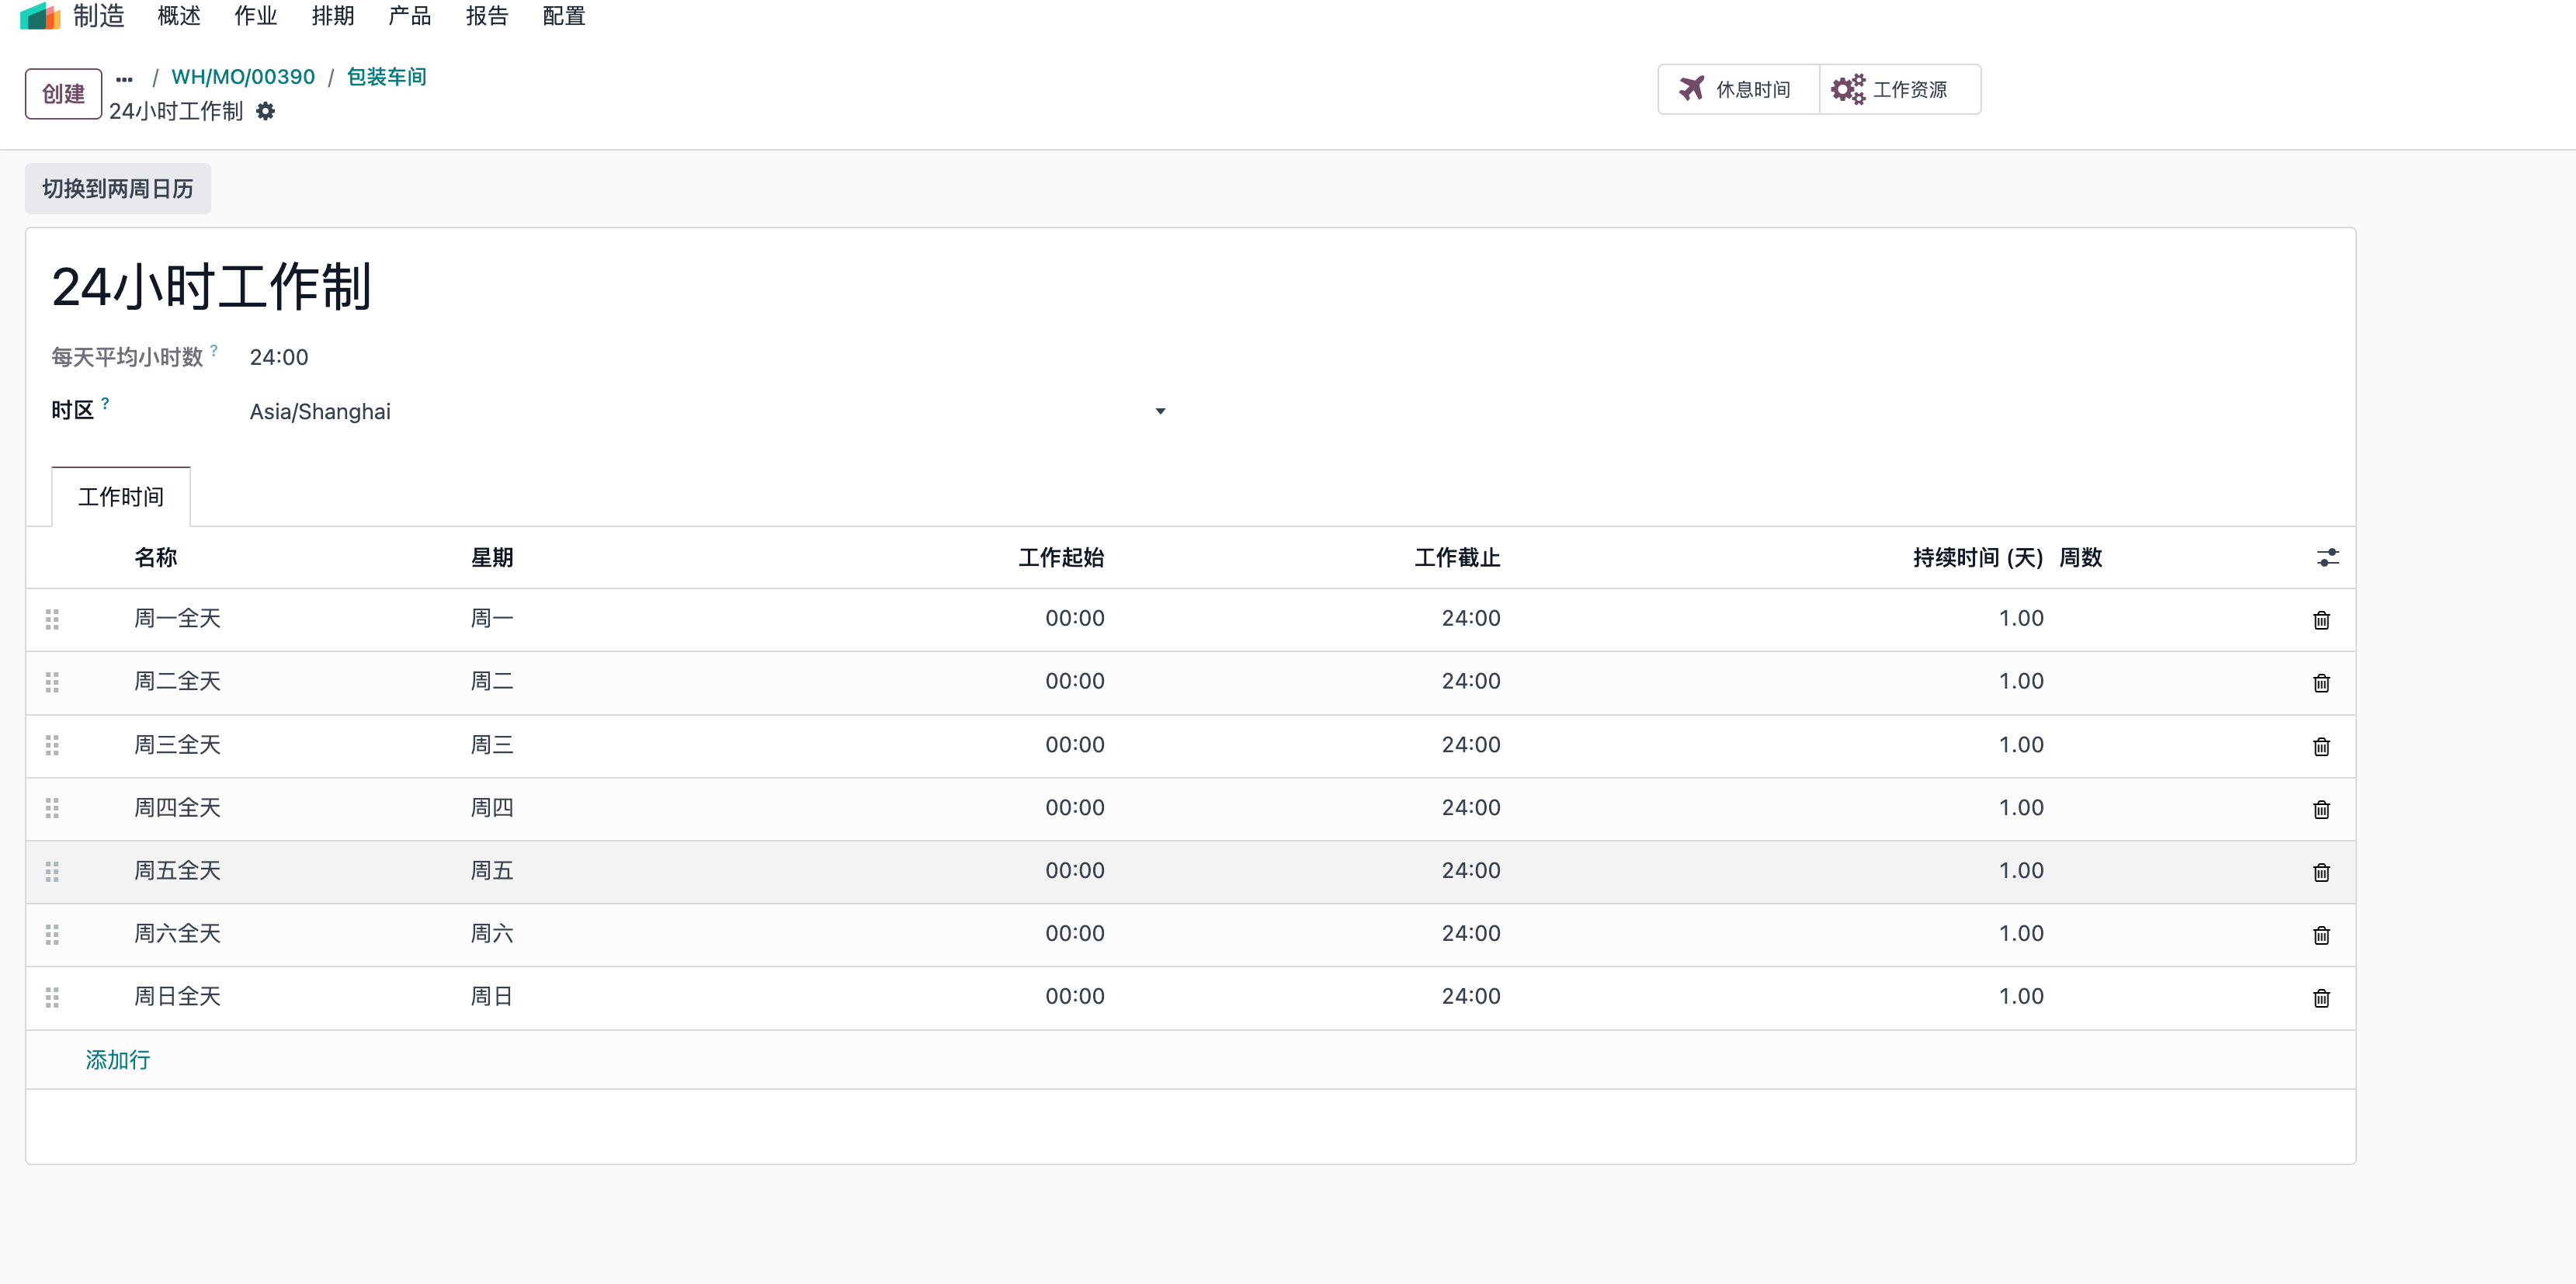
Task: Click 24:00 end time in 周六全天 row
Action: pos(1471,933)
